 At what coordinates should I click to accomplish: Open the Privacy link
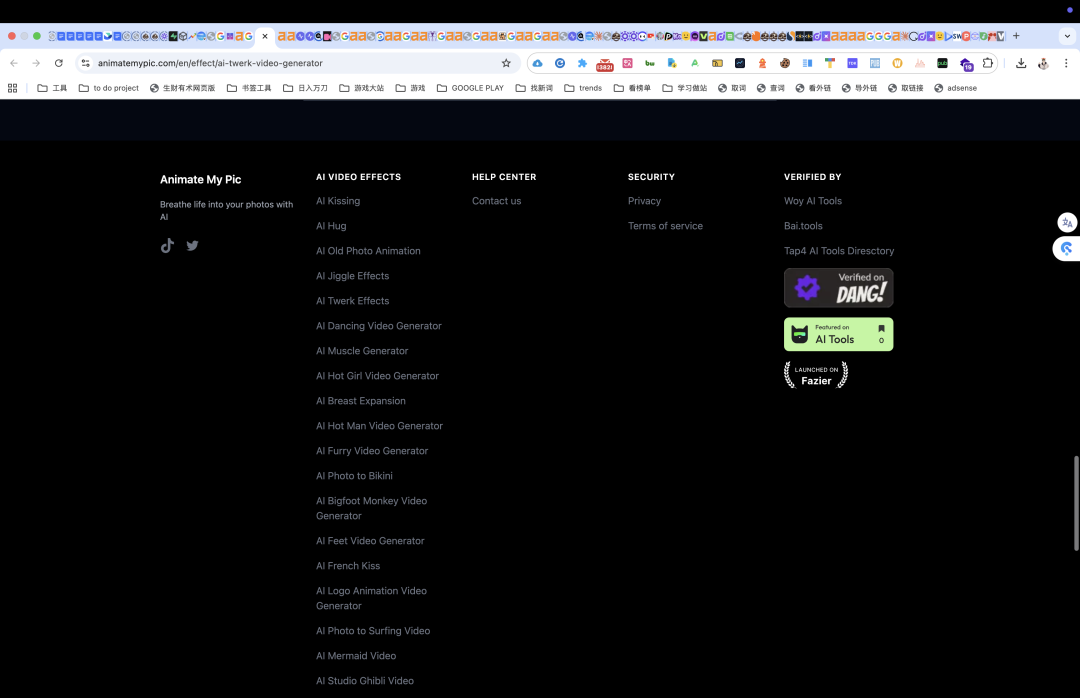point(644,201)
